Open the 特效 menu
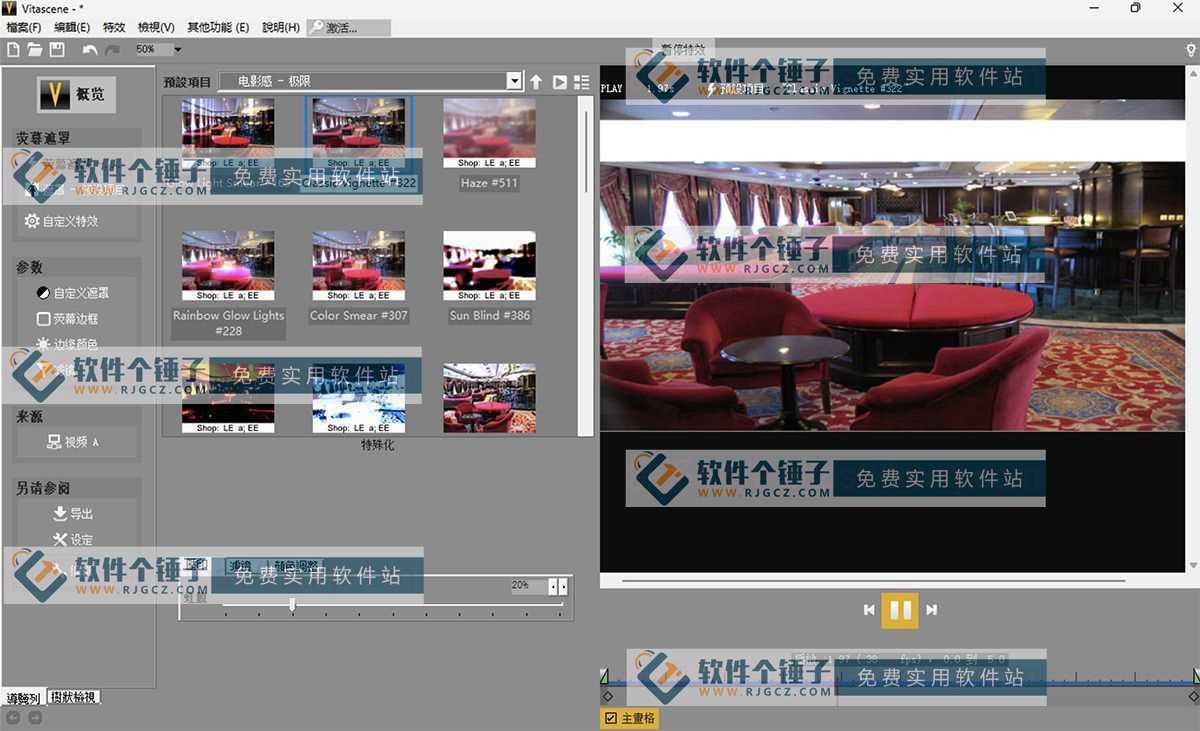This screenshot has width=1200, height=731. tap(114, 28)
